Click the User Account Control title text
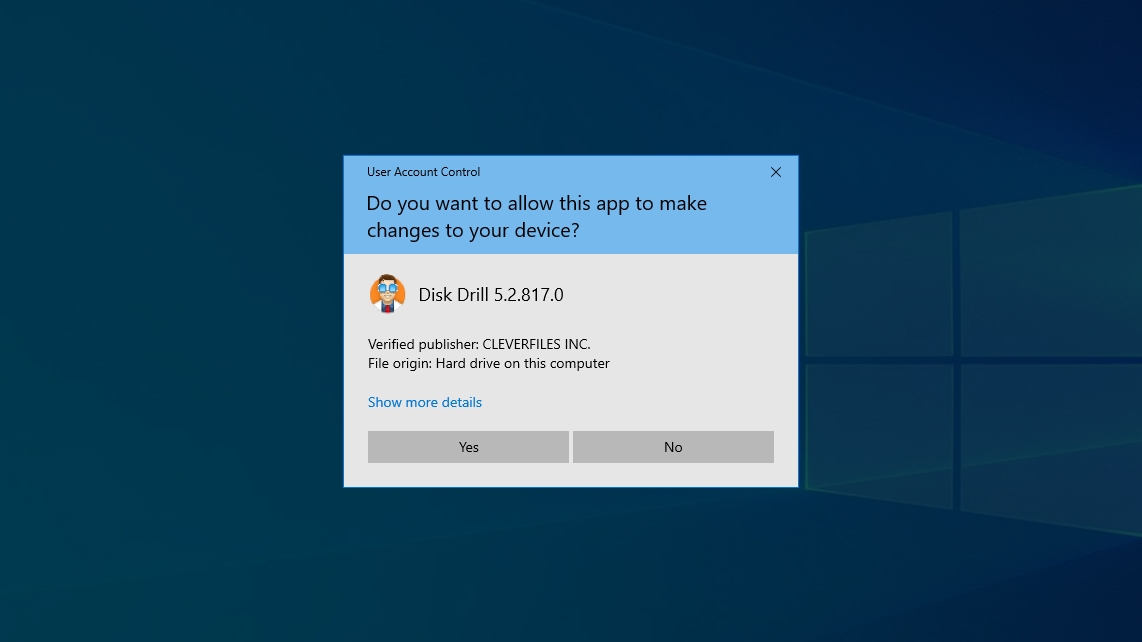This screenshot has width=1142, height=642. point(423,172)
